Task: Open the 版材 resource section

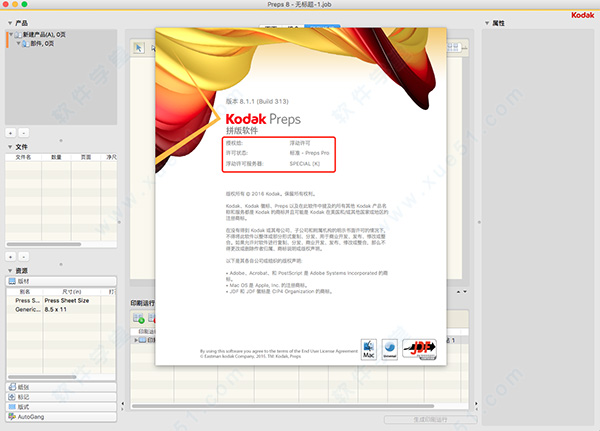Action: tap(61, 281)
